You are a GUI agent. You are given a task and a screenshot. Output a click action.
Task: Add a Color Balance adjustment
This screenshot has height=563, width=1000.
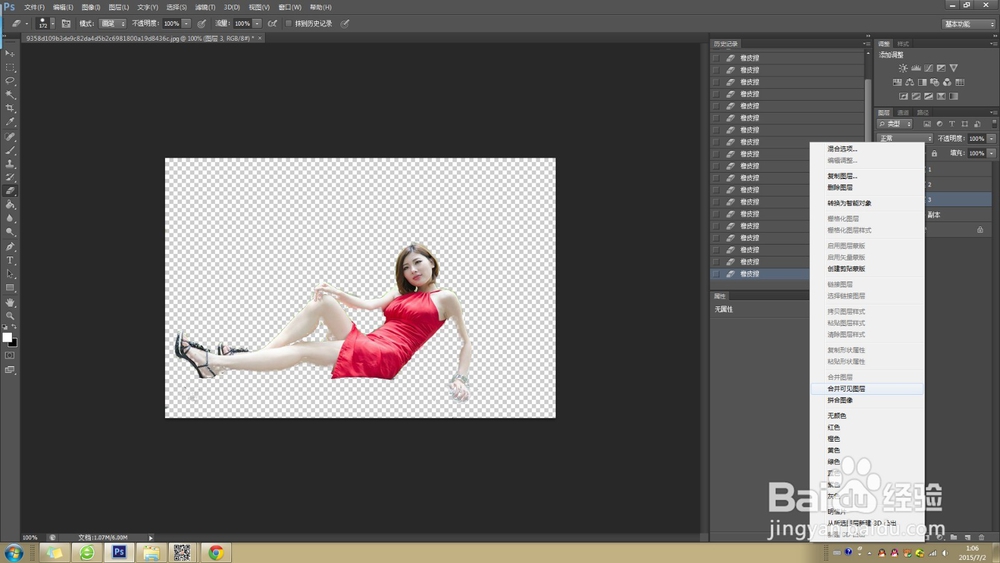[909, 82]
